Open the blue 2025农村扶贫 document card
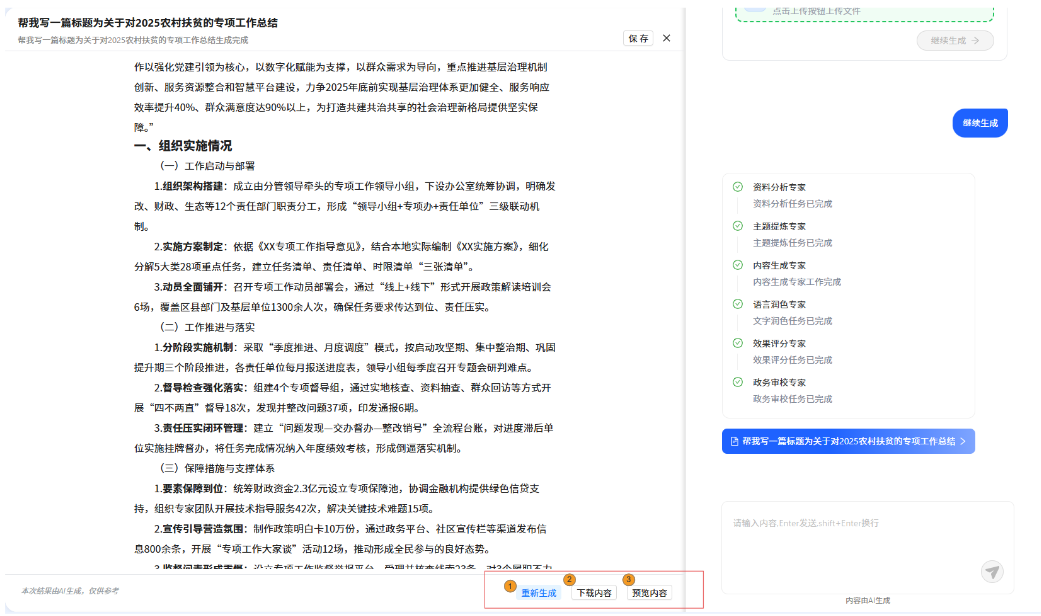1041x616 pixels. [848, 441]
